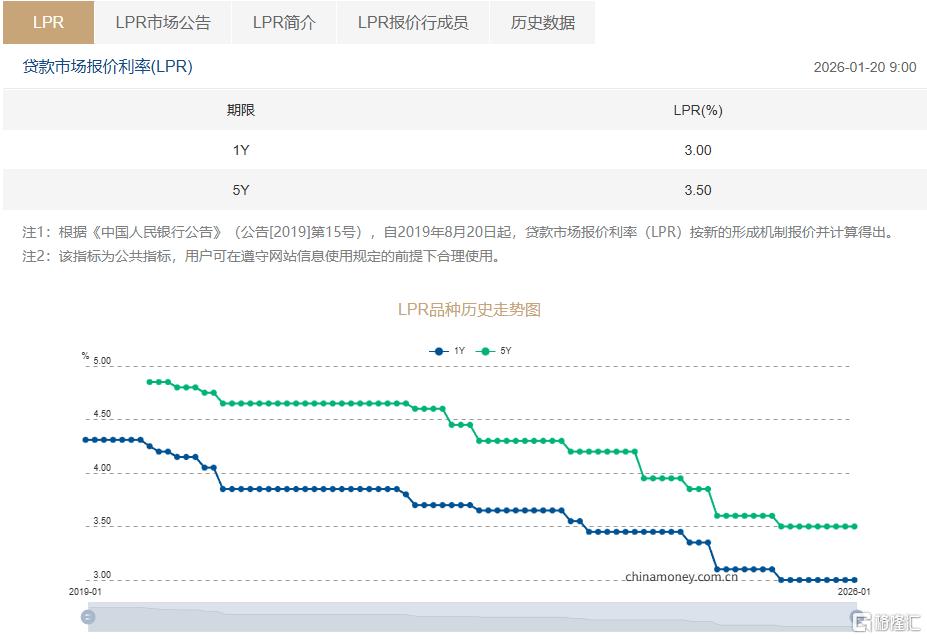Click the last data point on the 1Y line

(x=853, y=579)
